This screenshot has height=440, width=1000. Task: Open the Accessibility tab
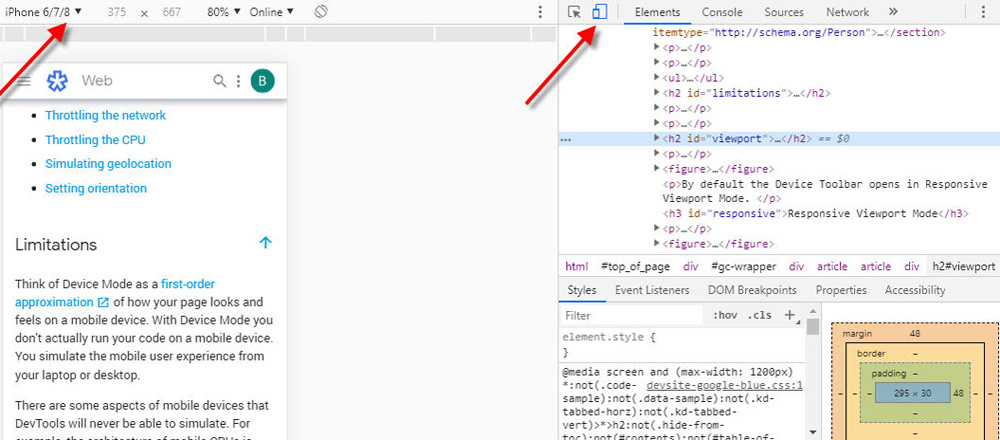pos(915,290)
